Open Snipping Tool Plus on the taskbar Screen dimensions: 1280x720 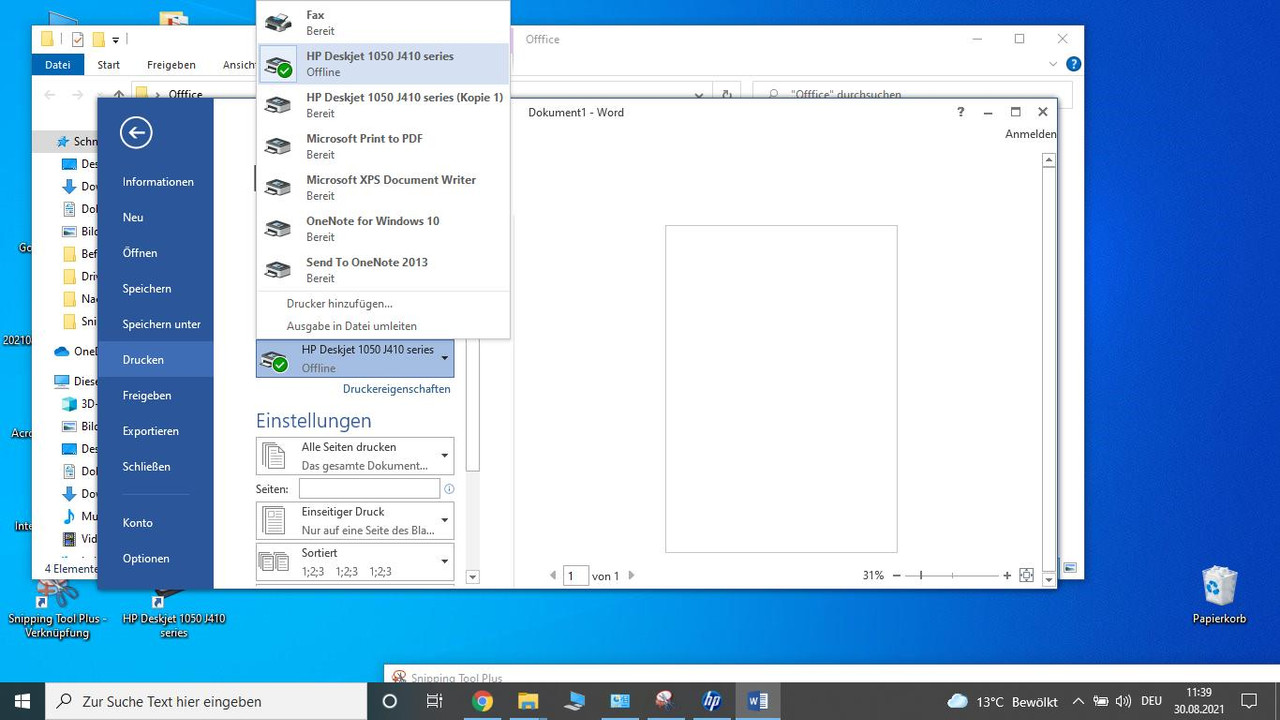tap(666, 701)
